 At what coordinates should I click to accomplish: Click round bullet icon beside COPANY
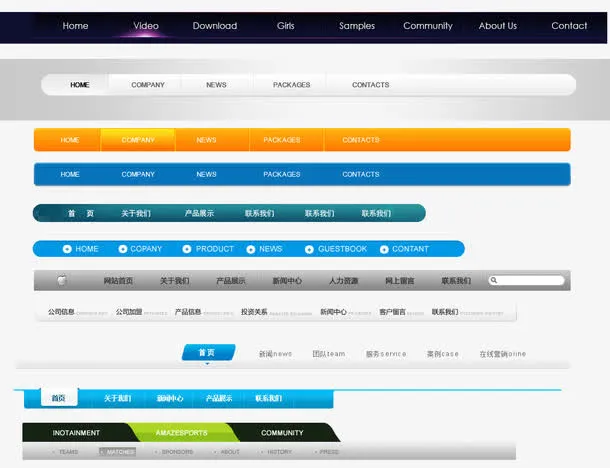(x=123, y=249)
